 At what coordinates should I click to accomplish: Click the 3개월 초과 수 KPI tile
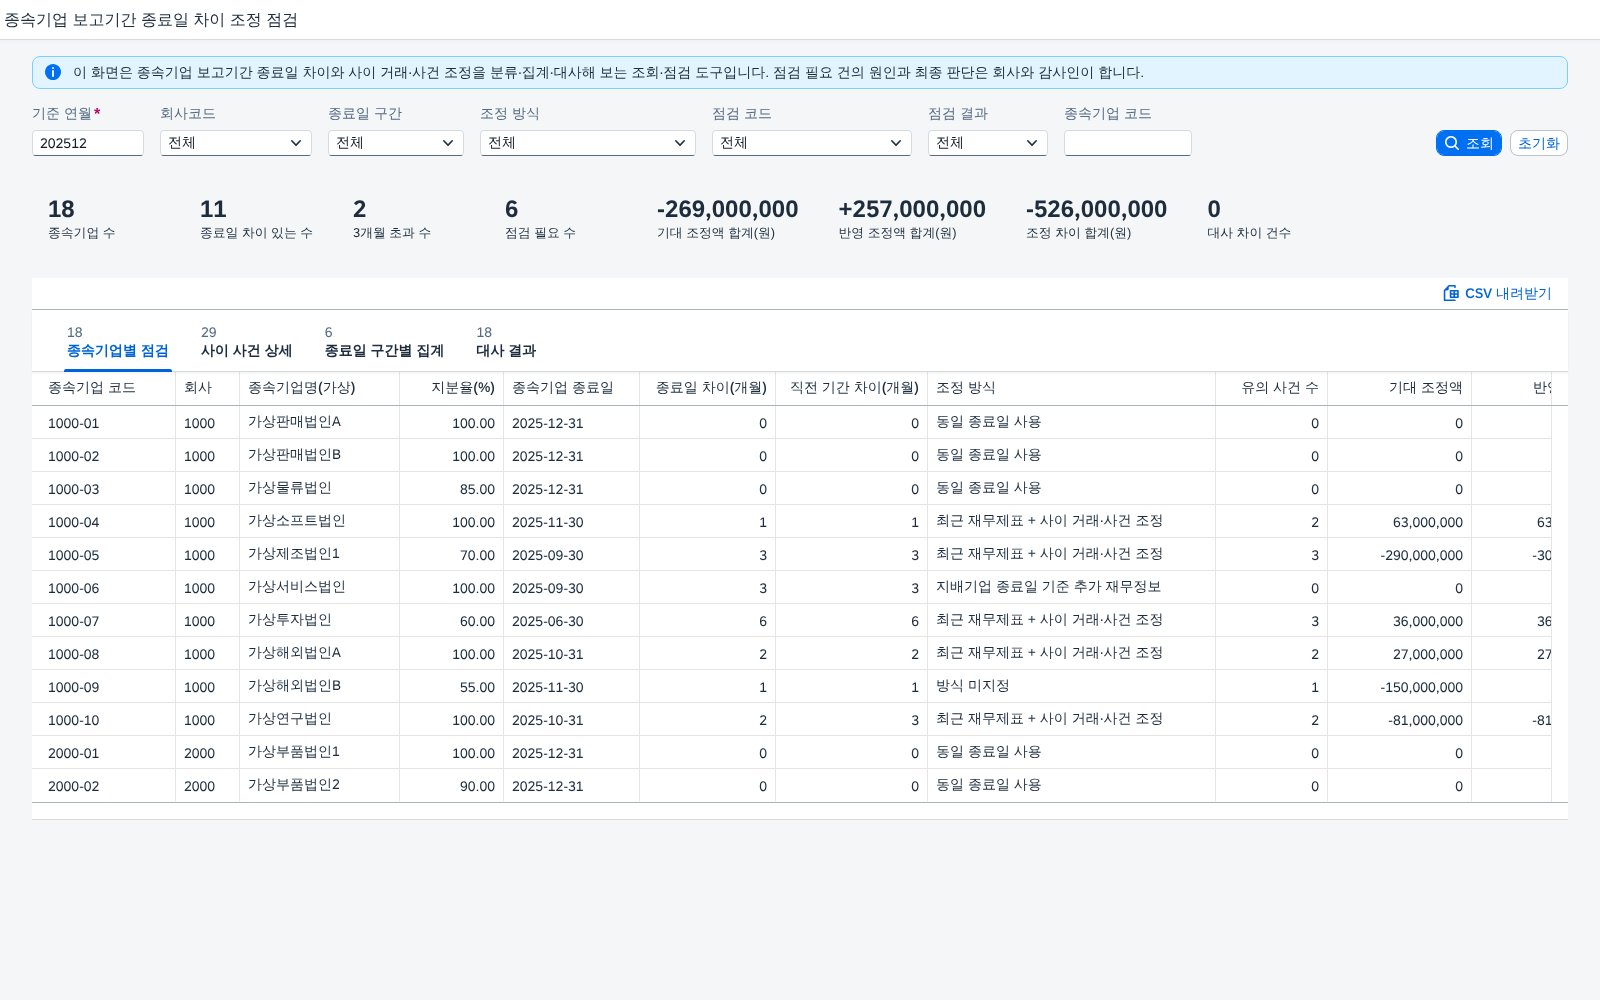(391, 219)
